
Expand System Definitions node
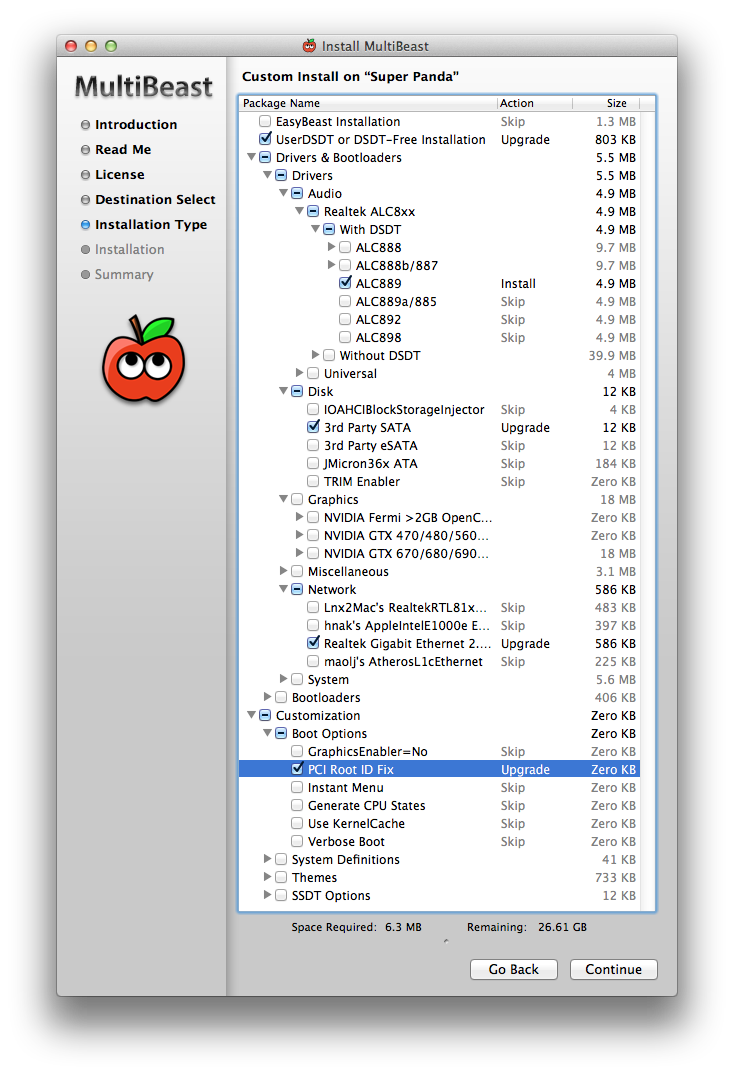268,859
